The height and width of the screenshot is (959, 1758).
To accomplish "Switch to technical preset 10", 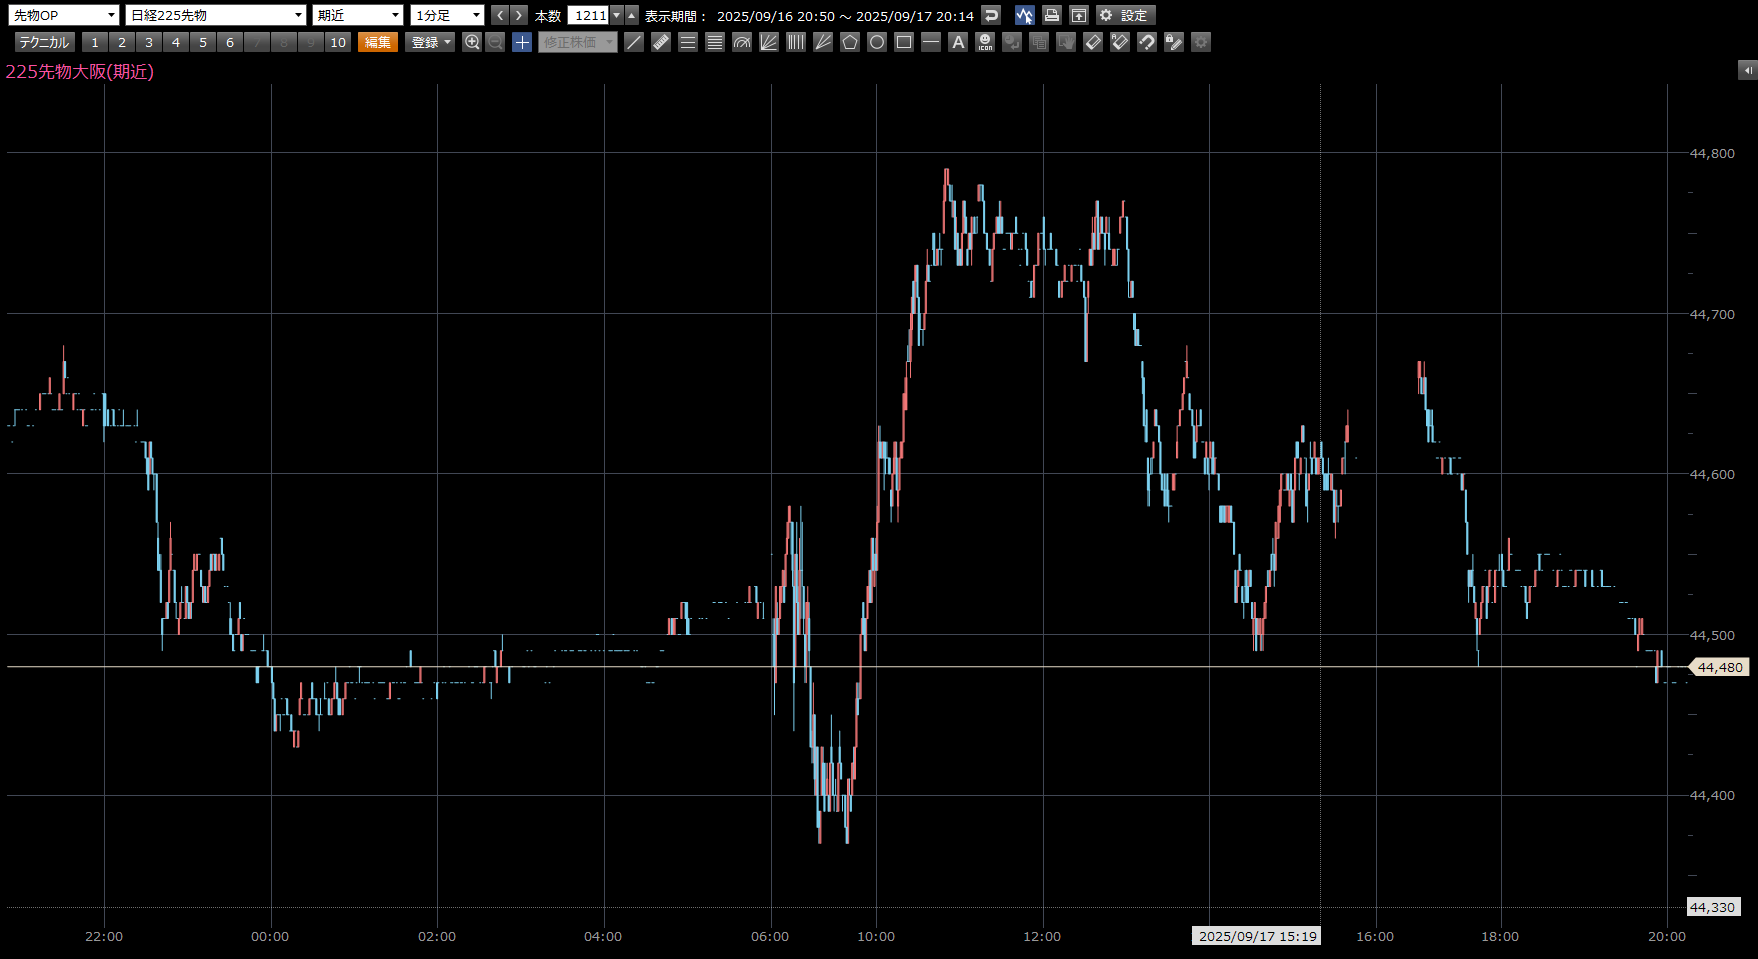I will (338, 42).
